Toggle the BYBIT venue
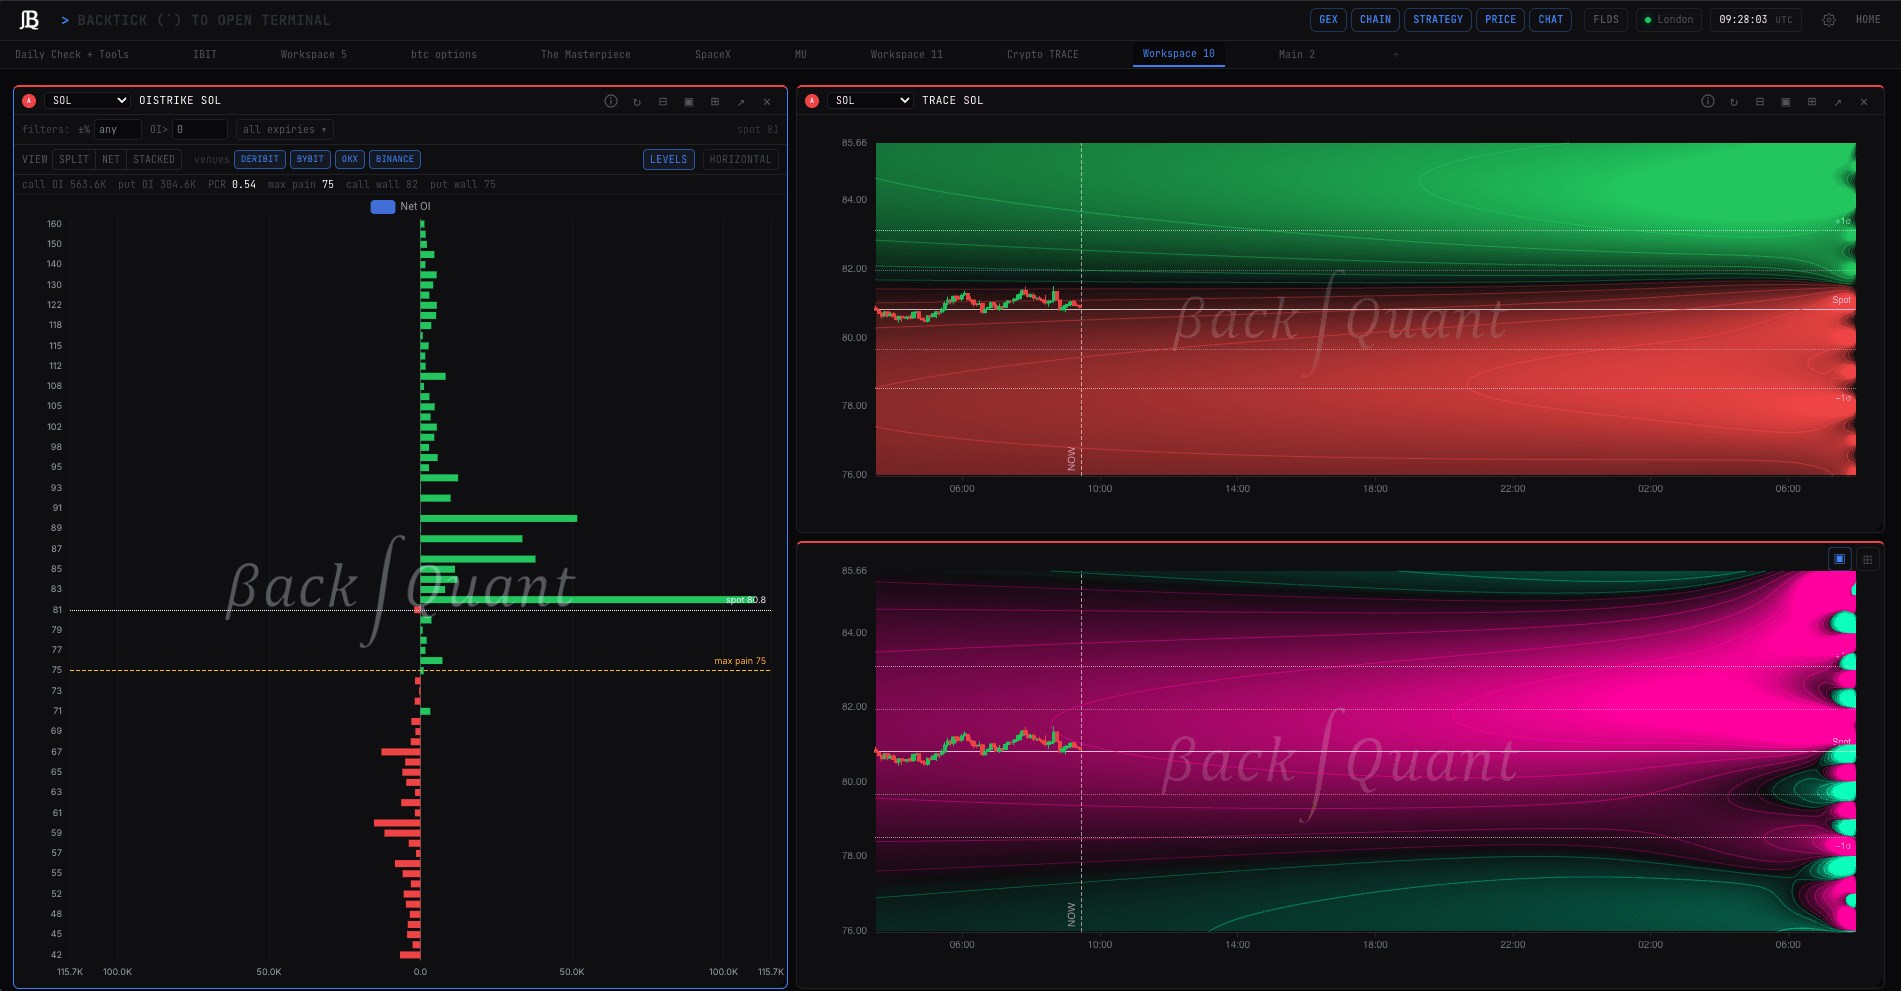The image size is (1901, 991). pos(311,159)
